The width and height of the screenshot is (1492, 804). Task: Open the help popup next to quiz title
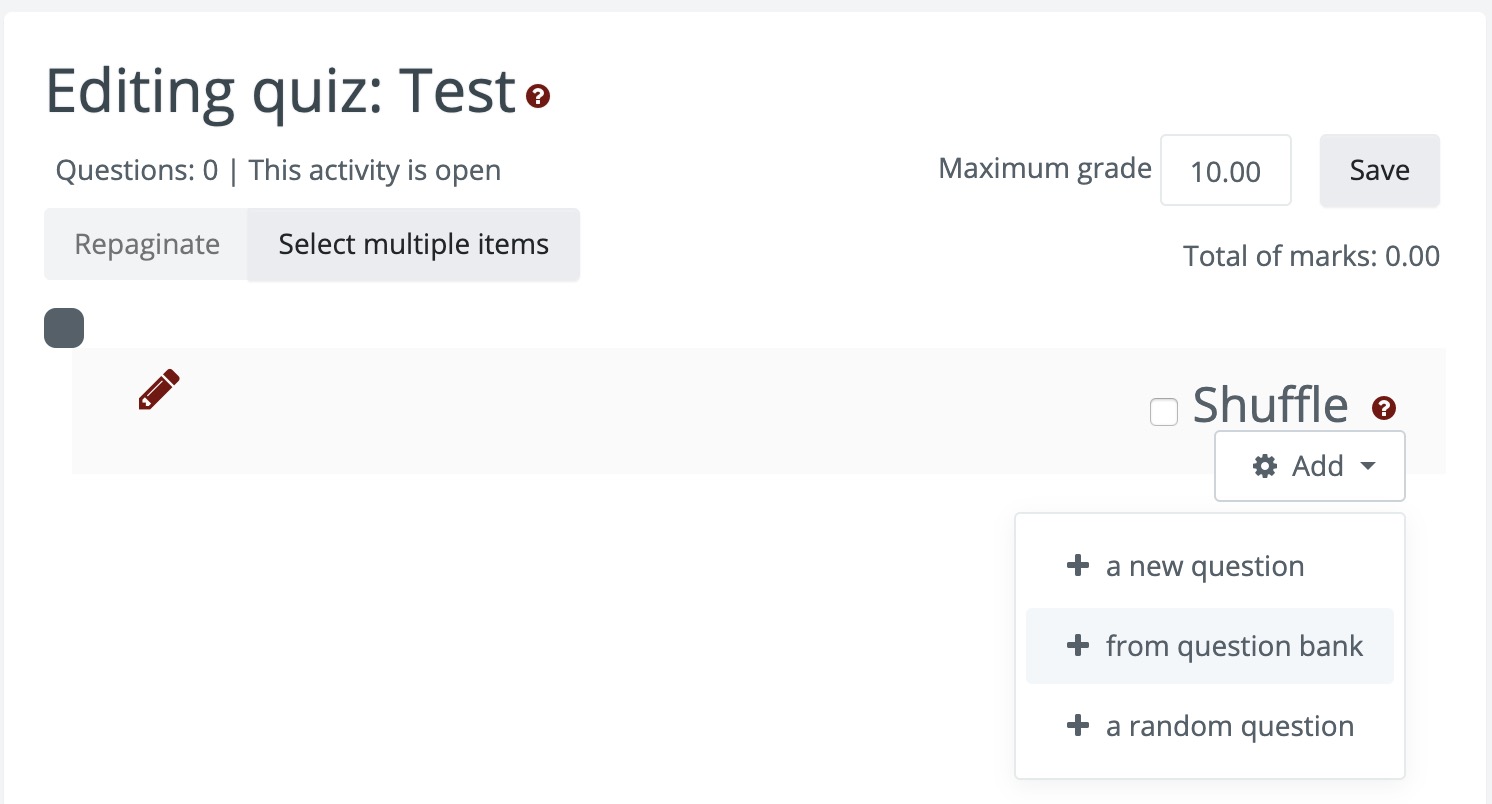(538, 97)
